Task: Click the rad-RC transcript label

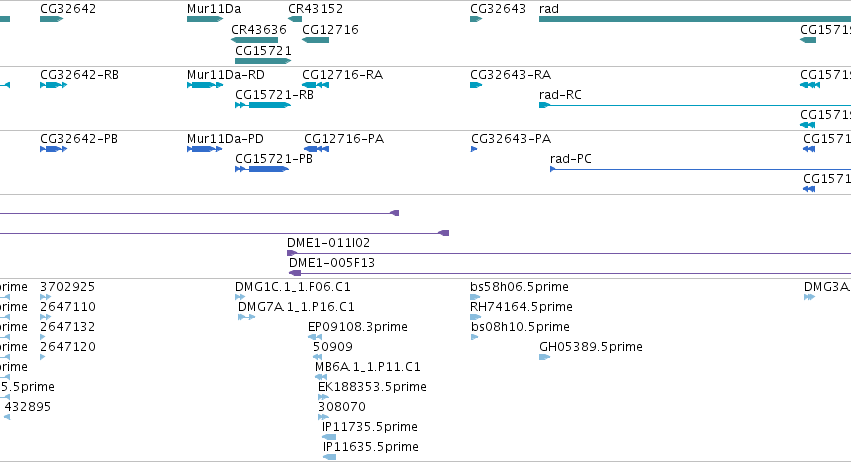Action: [x=560, y=94]
